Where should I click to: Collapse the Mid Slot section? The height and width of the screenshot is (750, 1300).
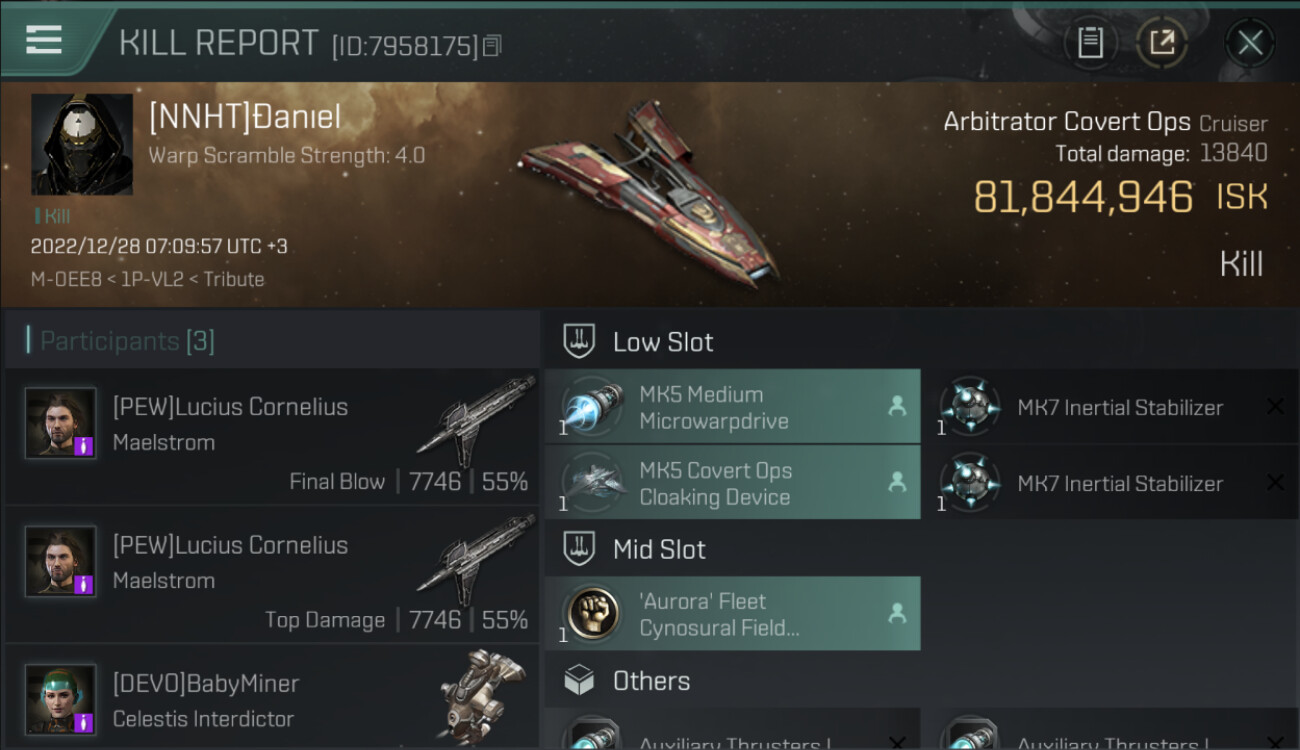[658, 549]
